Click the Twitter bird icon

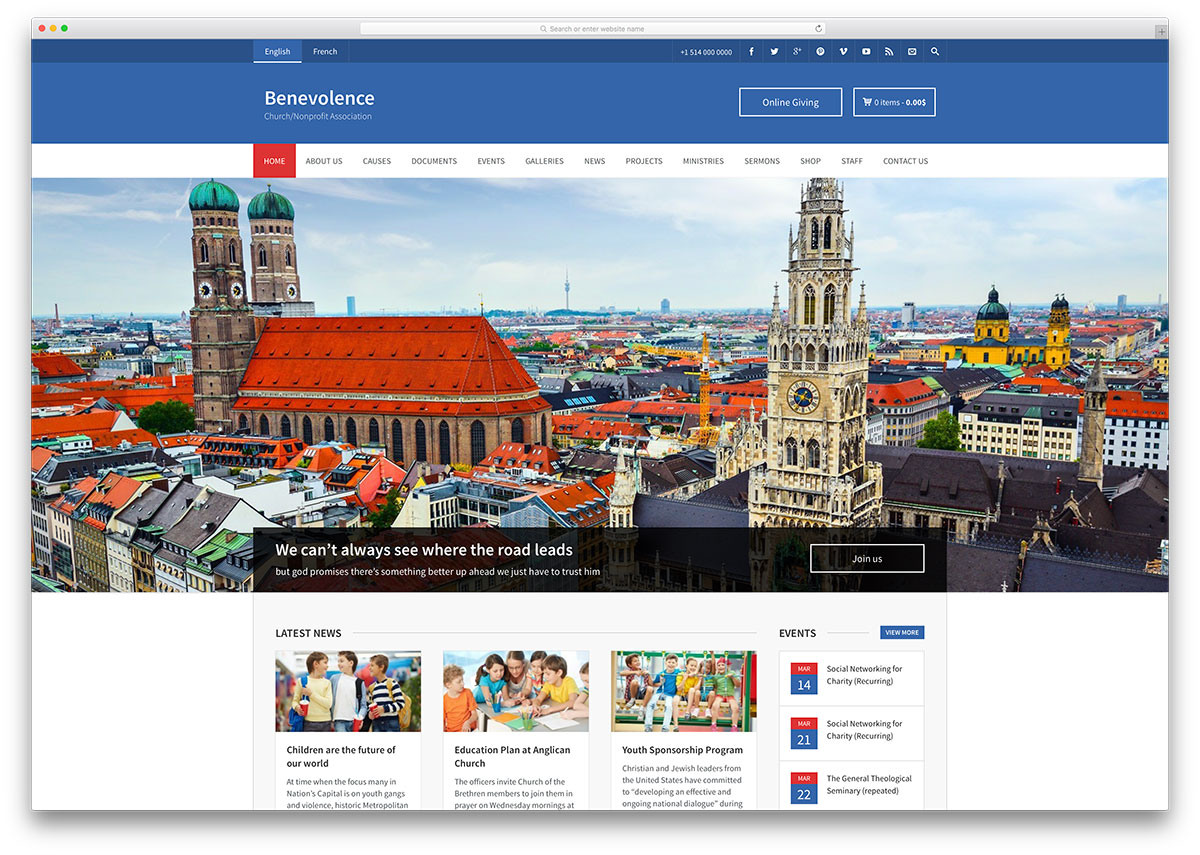(x=774, y=51)
